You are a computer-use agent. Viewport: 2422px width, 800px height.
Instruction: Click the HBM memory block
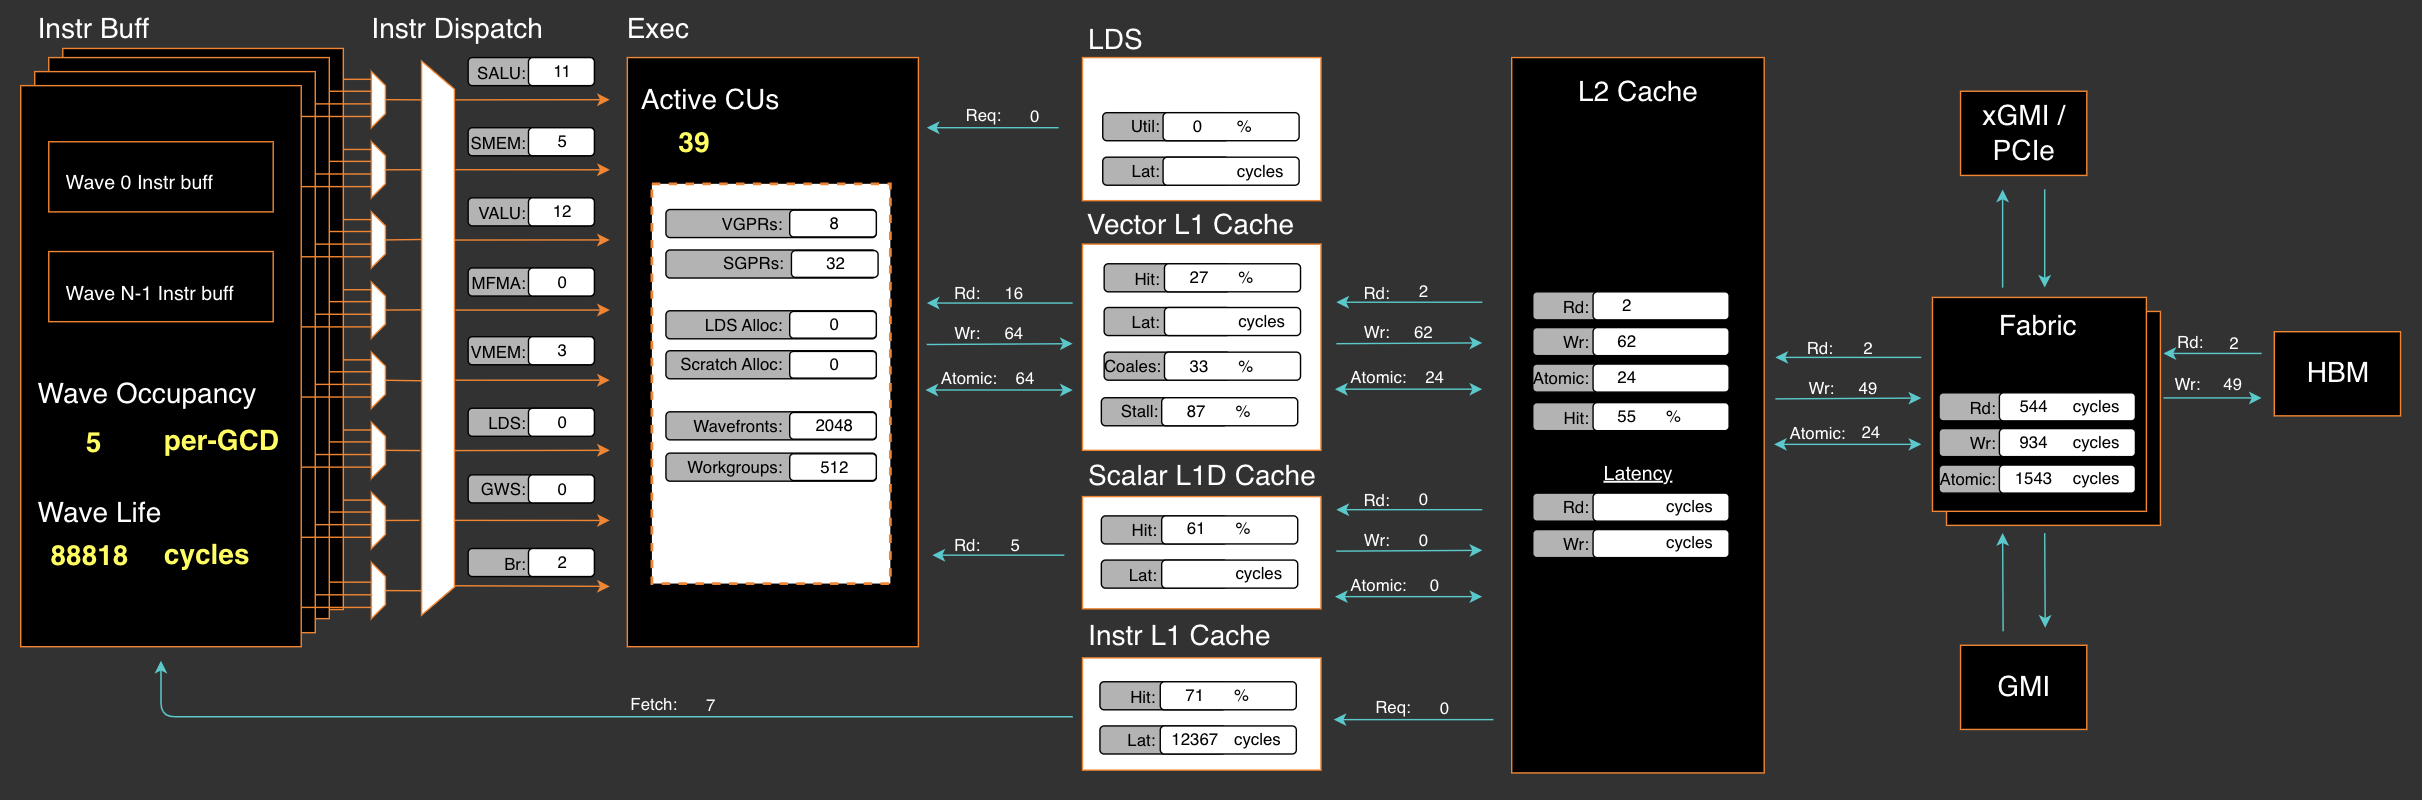(x=2336, y=373)
